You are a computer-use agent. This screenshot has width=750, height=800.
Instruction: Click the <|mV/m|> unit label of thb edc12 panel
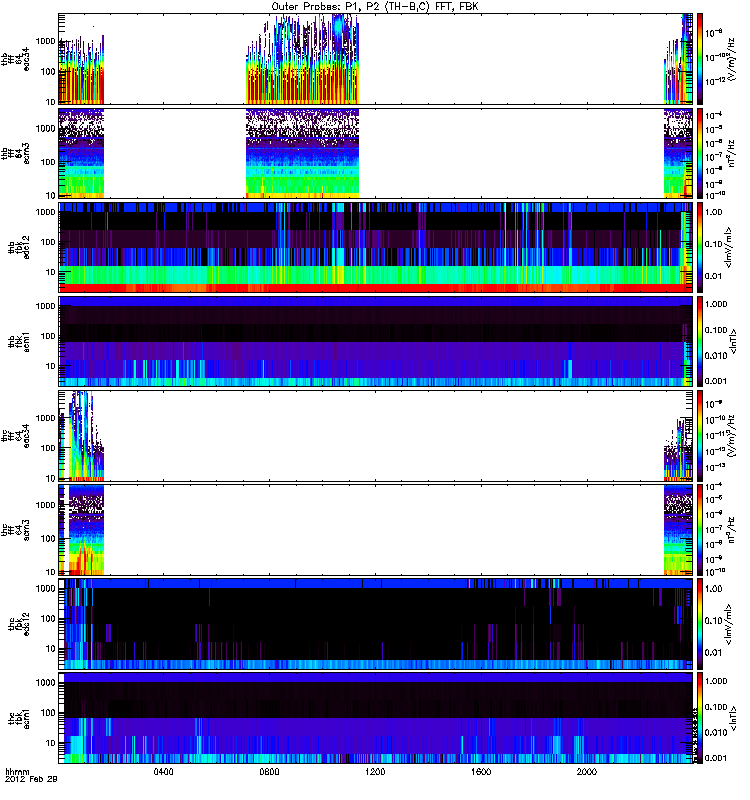point(730,247)
